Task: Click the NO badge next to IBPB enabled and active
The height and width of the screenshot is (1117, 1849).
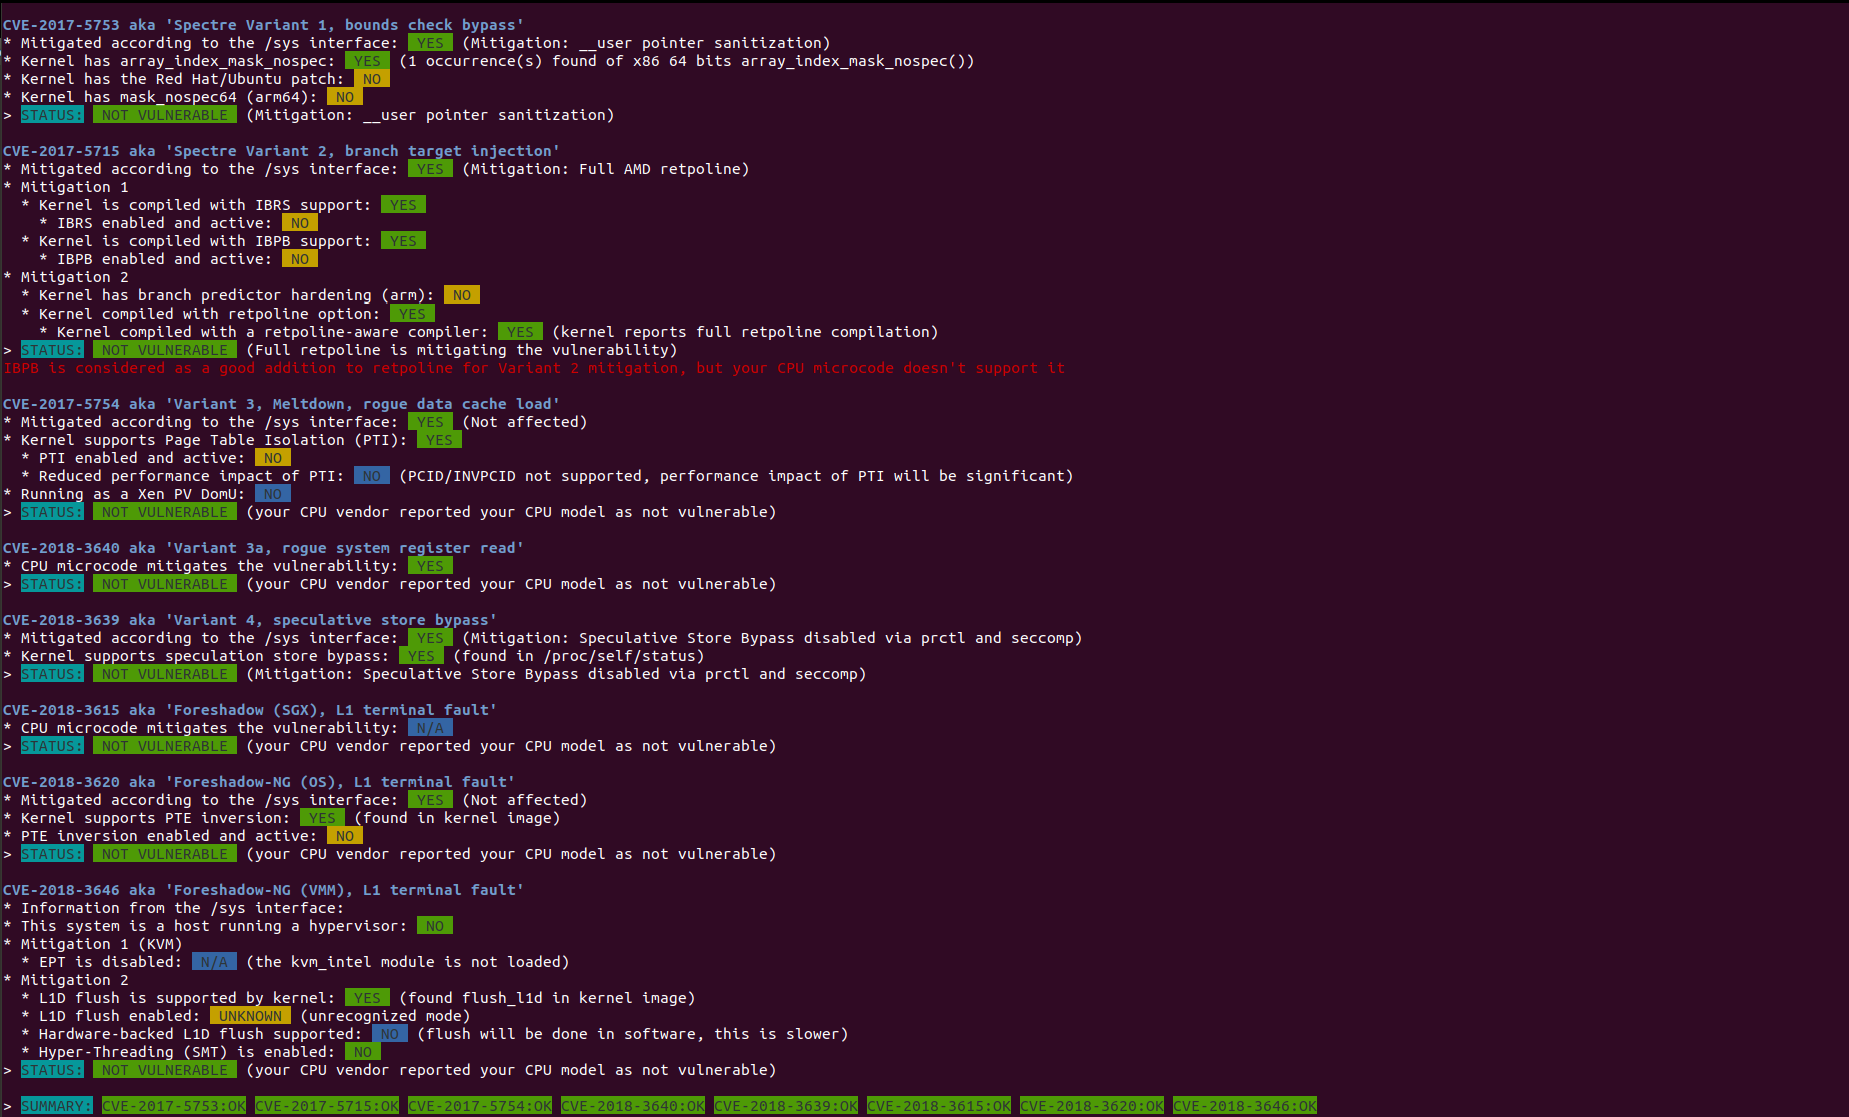Action: pyautogui.click(x=299, y=258)
